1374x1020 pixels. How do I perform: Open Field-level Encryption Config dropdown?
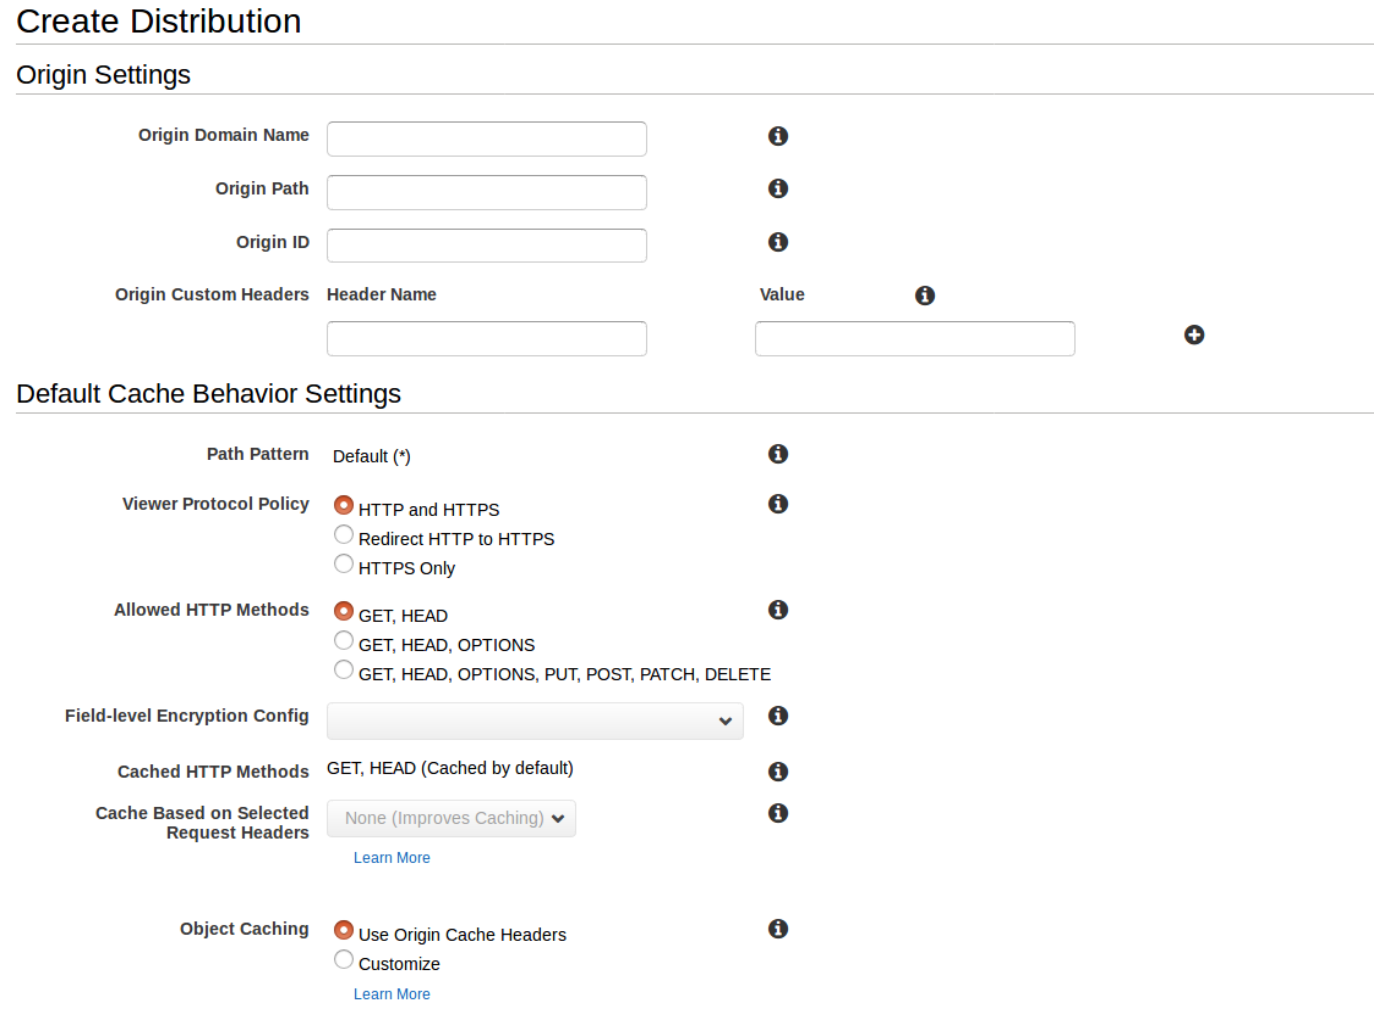pyautogui.click(x=535, y=721)
